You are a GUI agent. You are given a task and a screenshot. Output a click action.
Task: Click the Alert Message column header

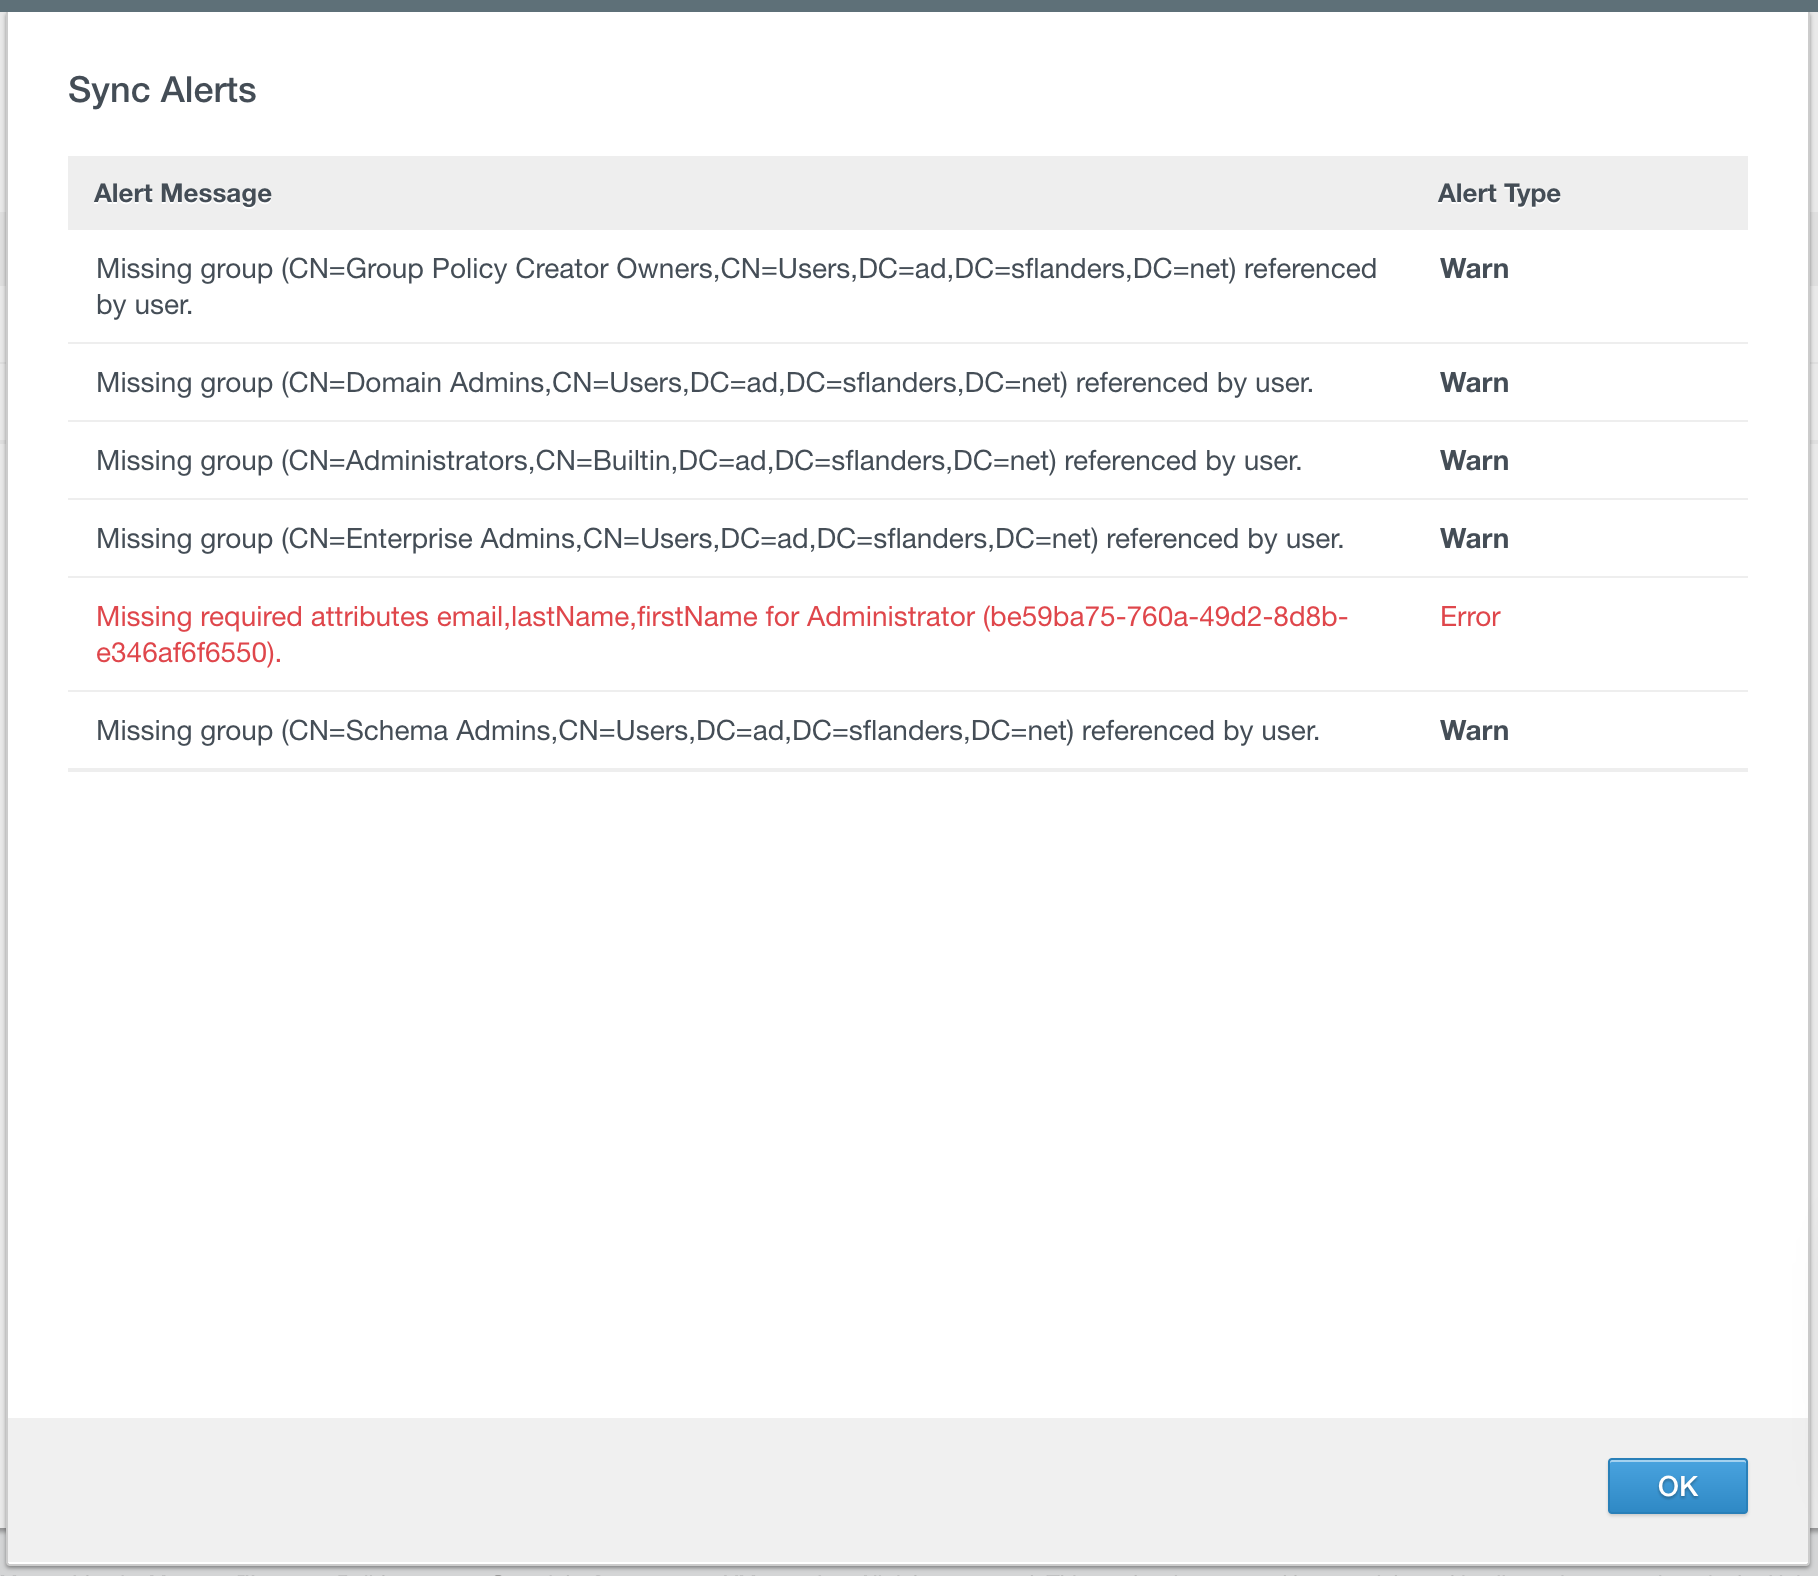[x=182, y=193]
